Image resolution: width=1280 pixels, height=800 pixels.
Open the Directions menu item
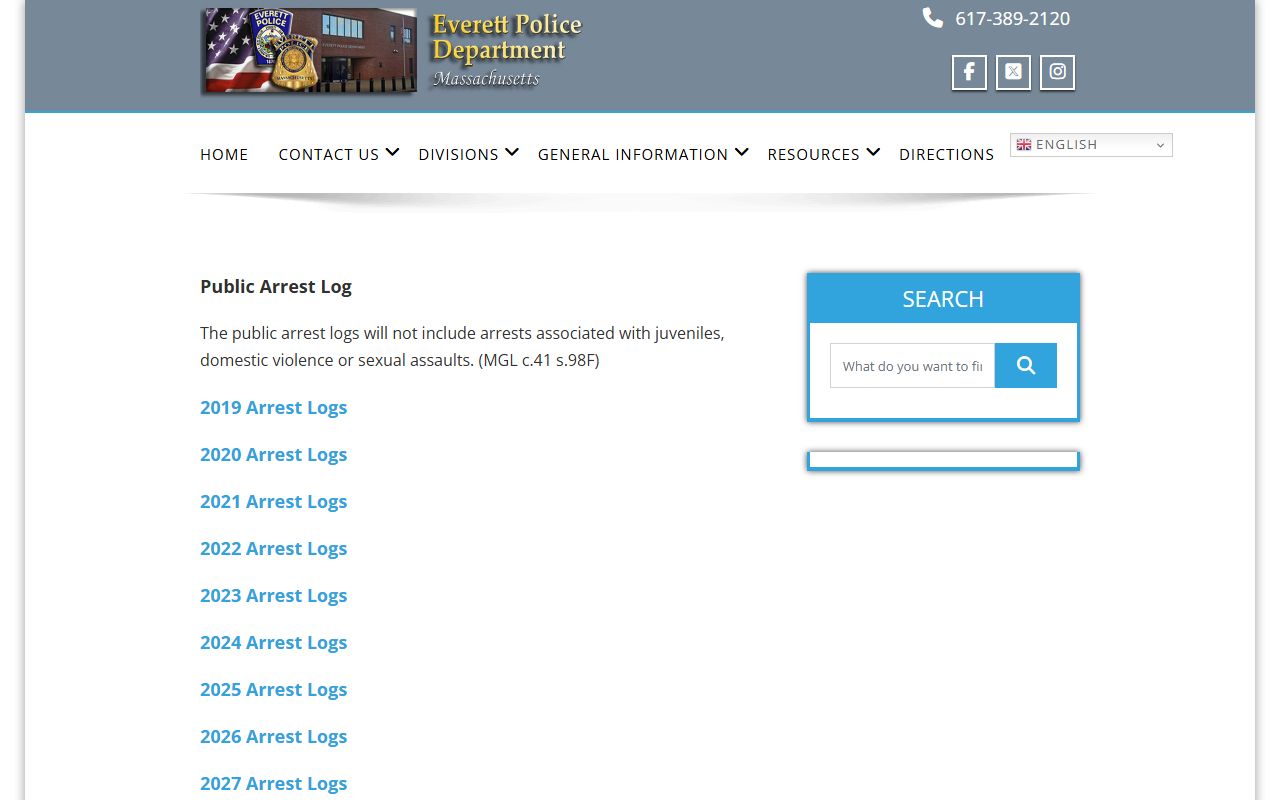[946, 154]
